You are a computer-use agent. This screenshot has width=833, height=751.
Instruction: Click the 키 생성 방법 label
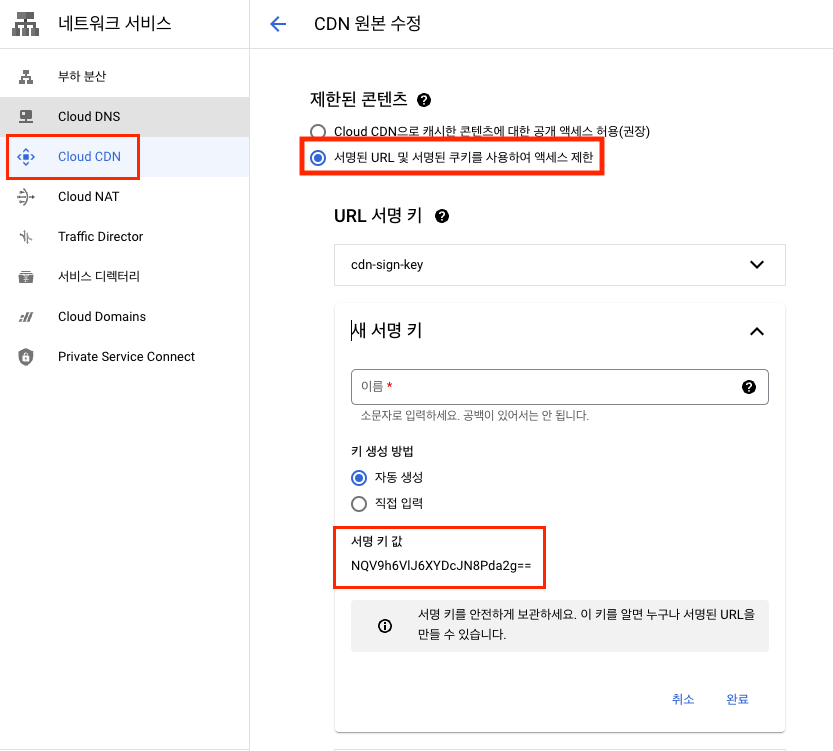382,451
